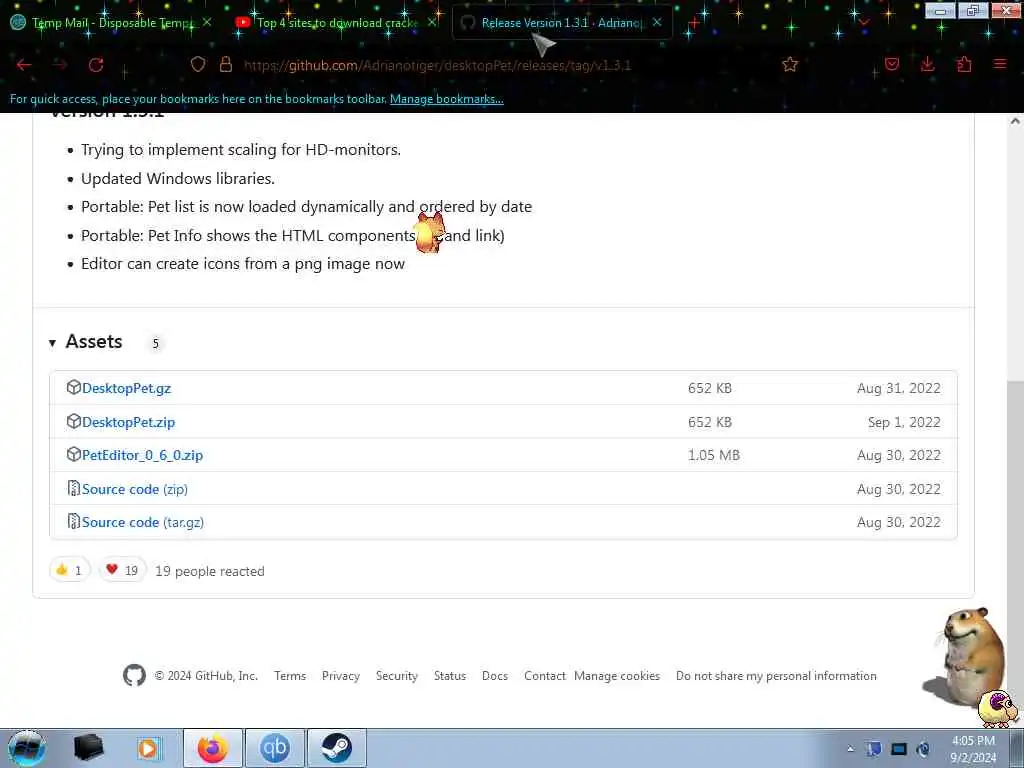Close the YouTube Top 4 sites tab

(432, 22)
